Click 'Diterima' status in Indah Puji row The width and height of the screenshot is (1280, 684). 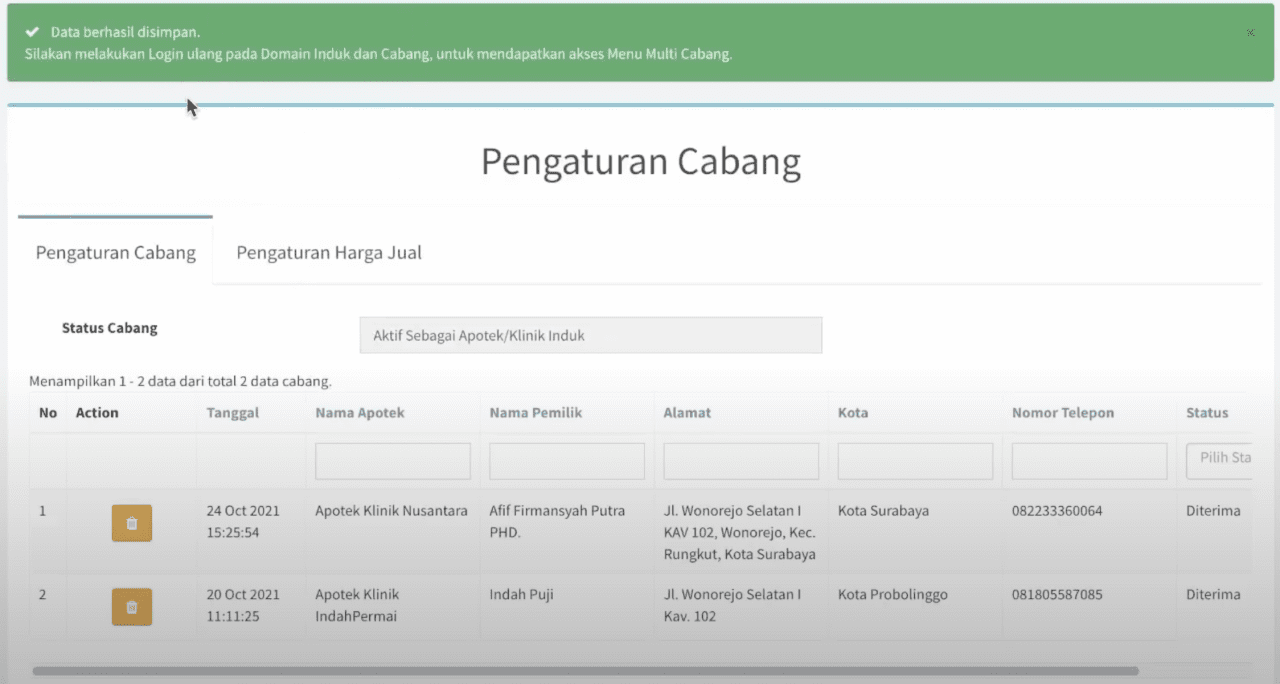coord(1213,595)
